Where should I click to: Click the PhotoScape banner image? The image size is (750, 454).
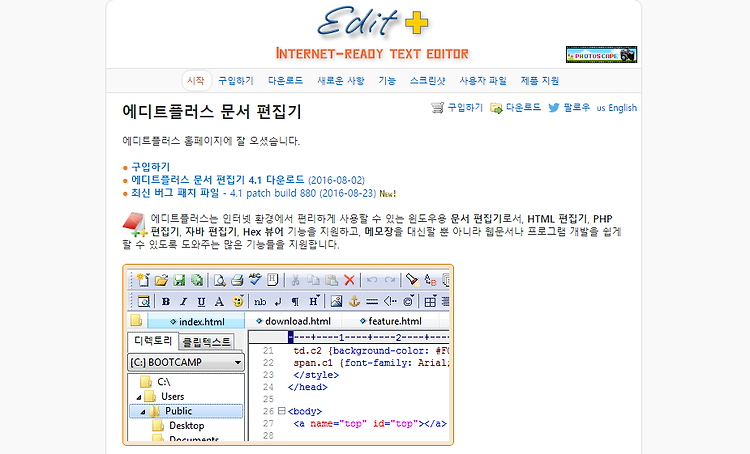[601, 55]
